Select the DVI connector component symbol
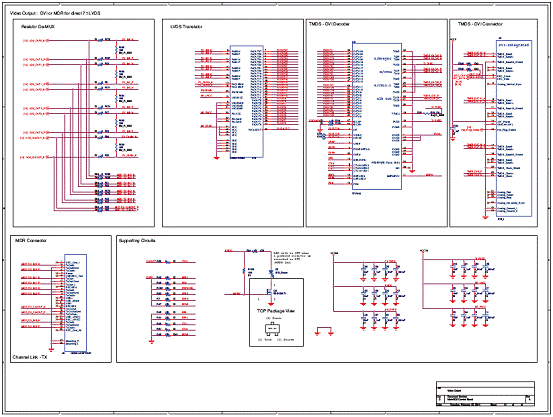Image resolution: width=553 pixels, height=417 pixels. coord(514,128)
